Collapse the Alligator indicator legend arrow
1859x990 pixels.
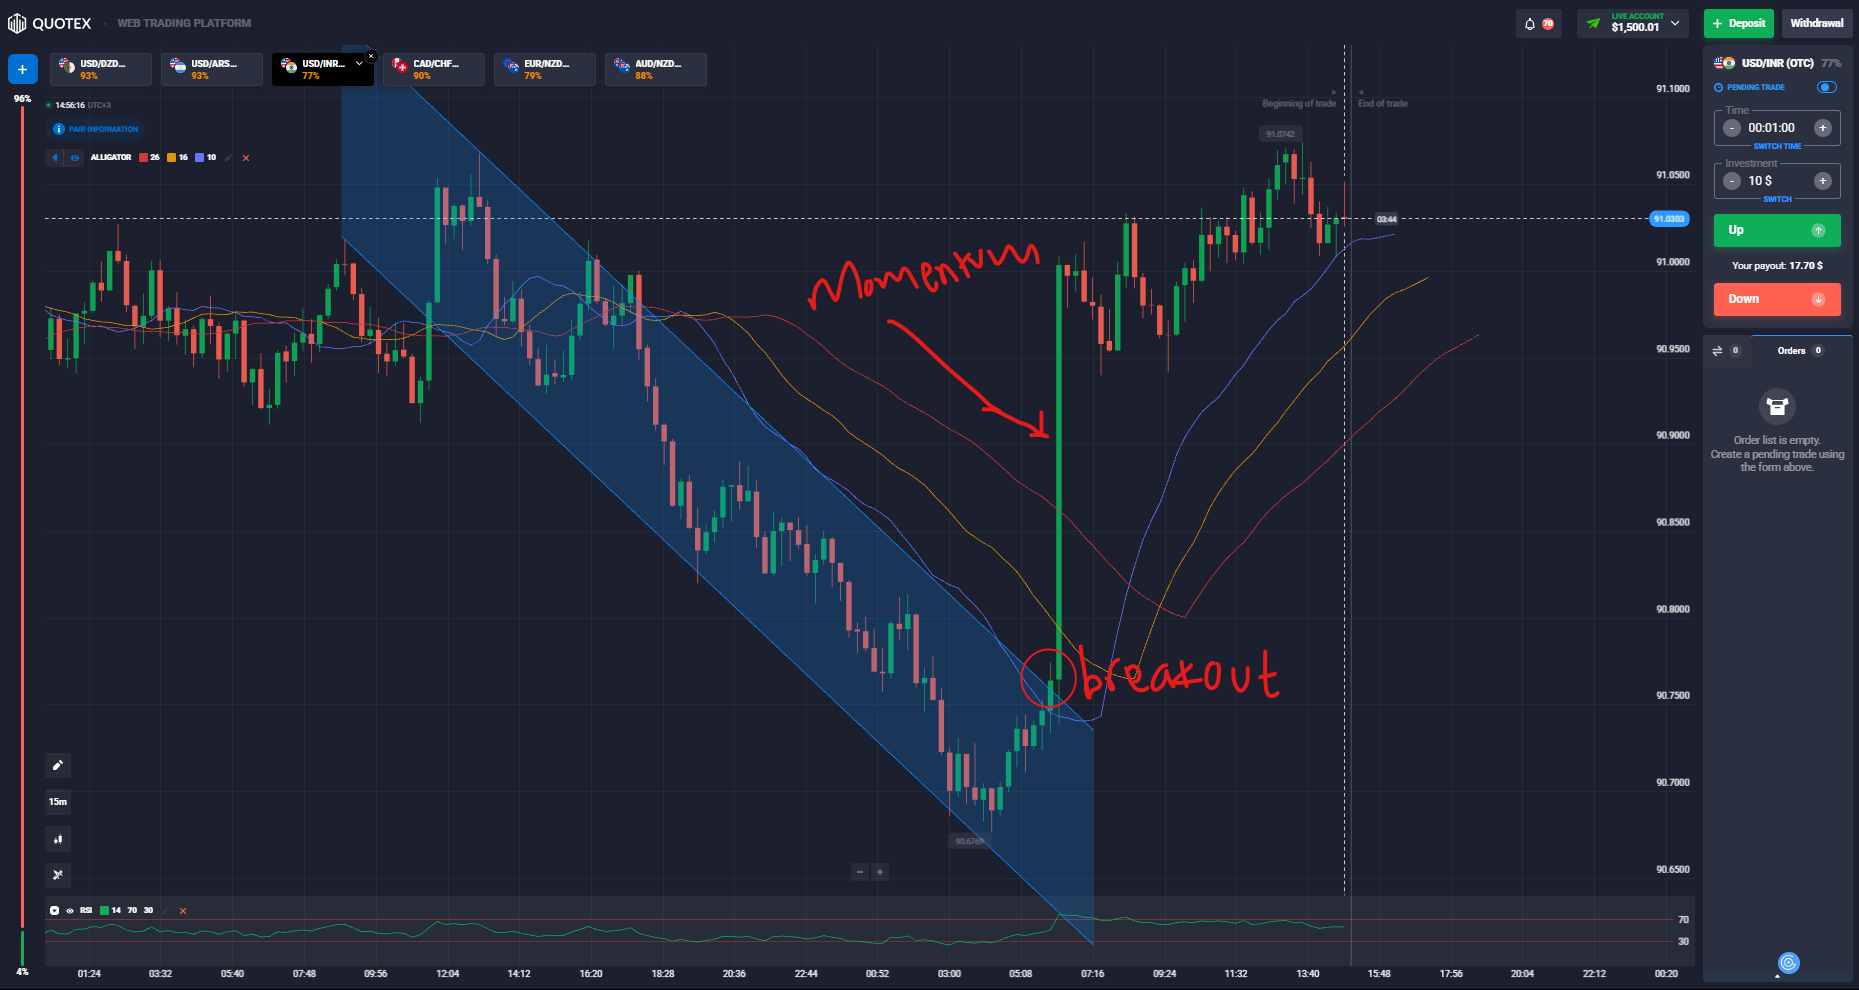(x=55, y=157)
